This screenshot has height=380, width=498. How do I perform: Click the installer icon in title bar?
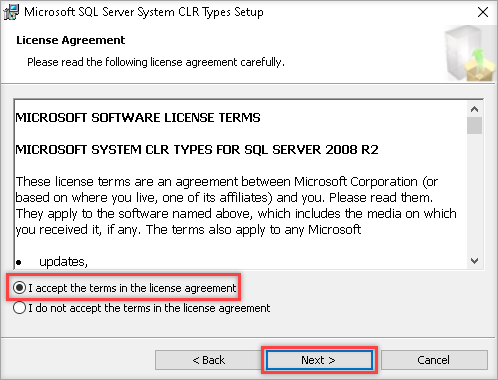coord(11,12)
